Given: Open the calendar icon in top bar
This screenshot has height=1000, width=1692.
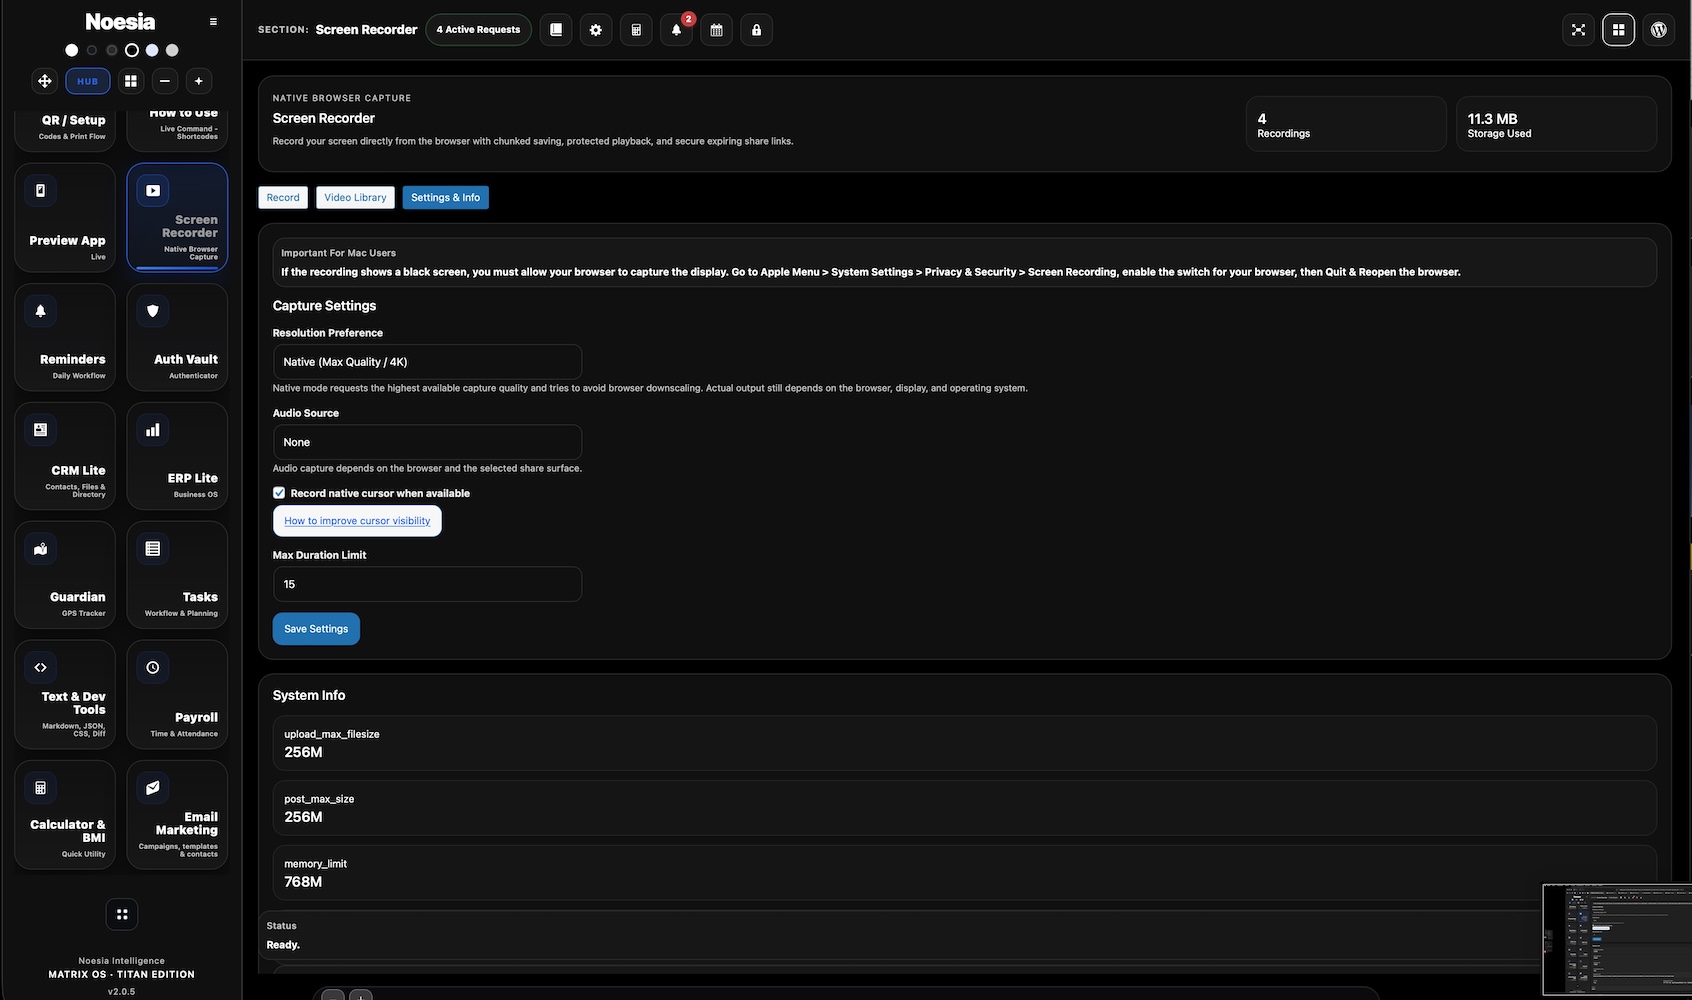Looking at the screenshot, I should pos(716,30).
